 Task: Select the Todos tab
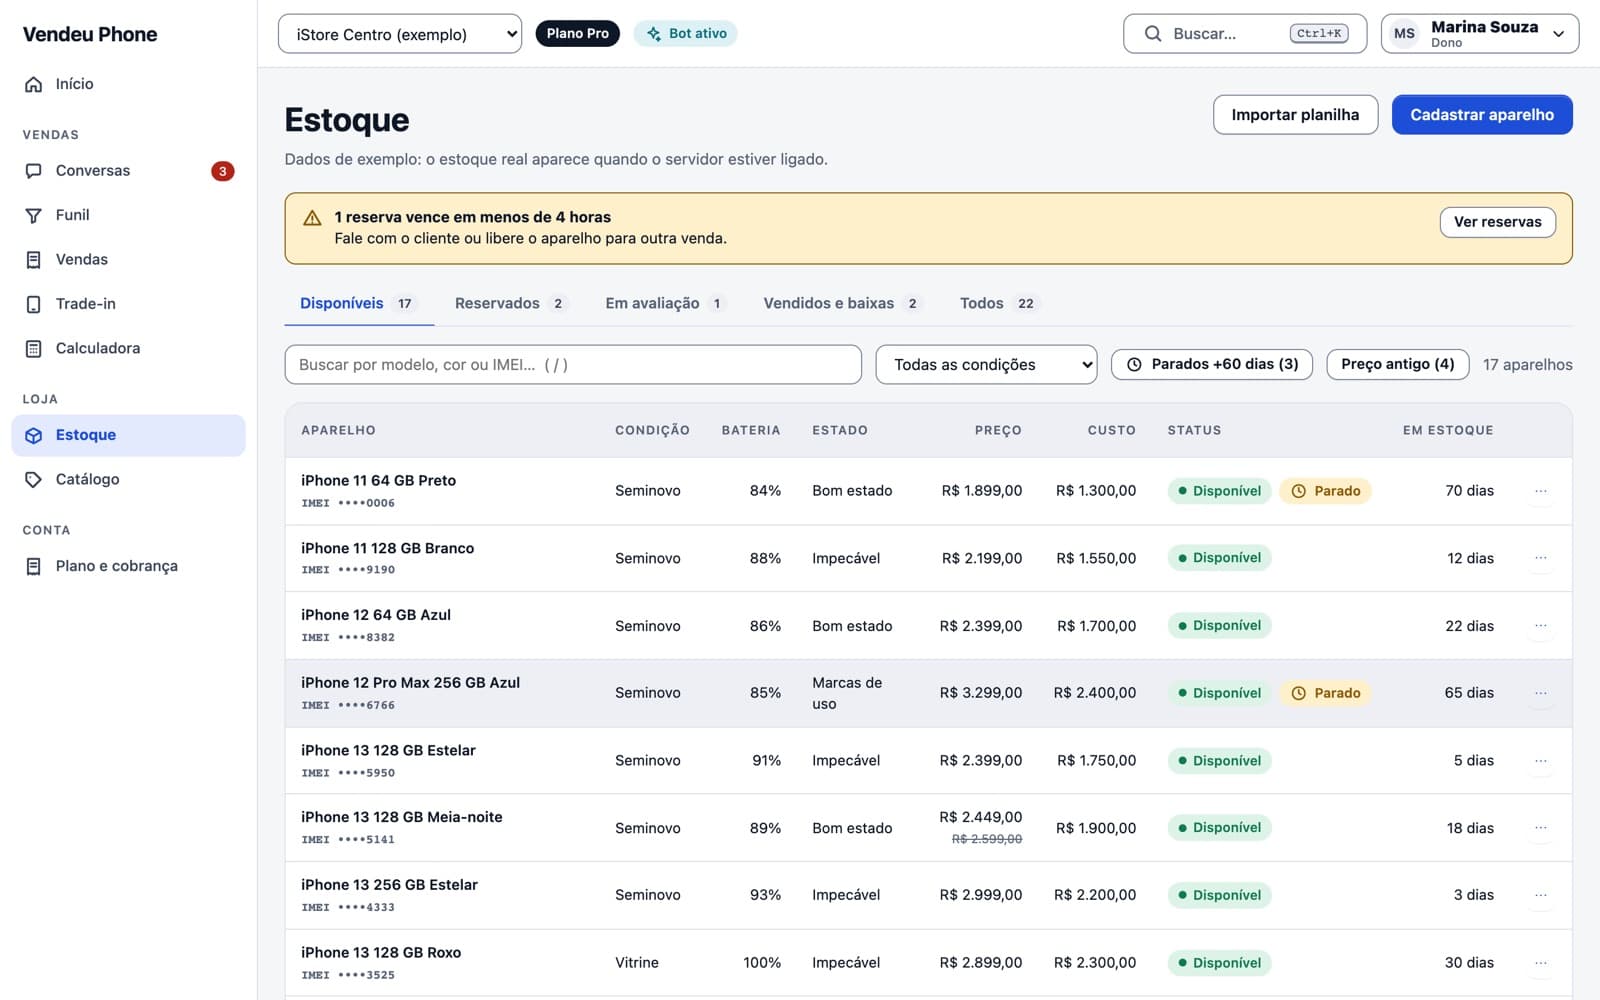tap(999, 304)
